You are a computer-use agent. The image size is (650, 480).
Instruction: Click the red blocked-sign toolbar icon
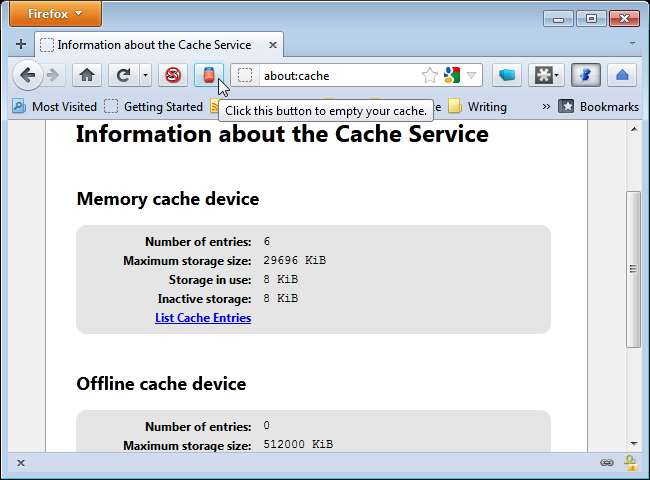click(x=173, y=75)
